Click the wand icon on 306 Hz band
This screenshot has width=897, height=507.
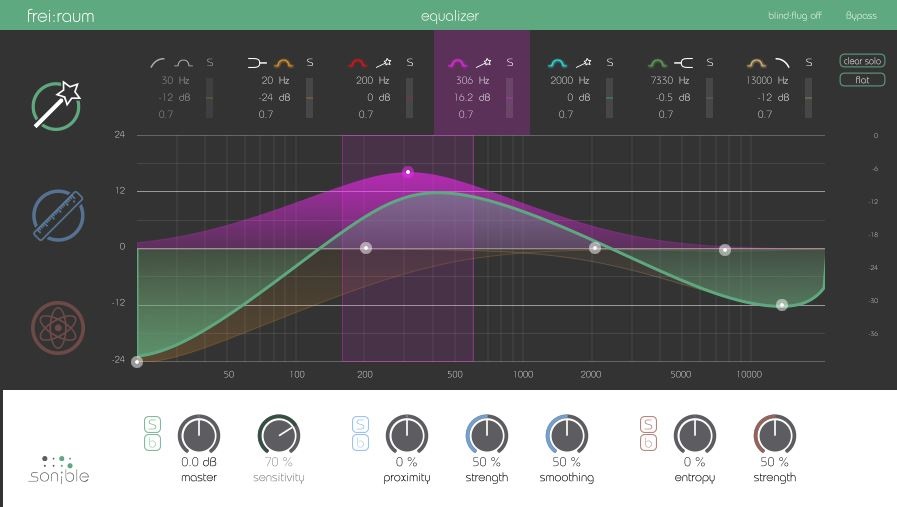tap(483, 62)
